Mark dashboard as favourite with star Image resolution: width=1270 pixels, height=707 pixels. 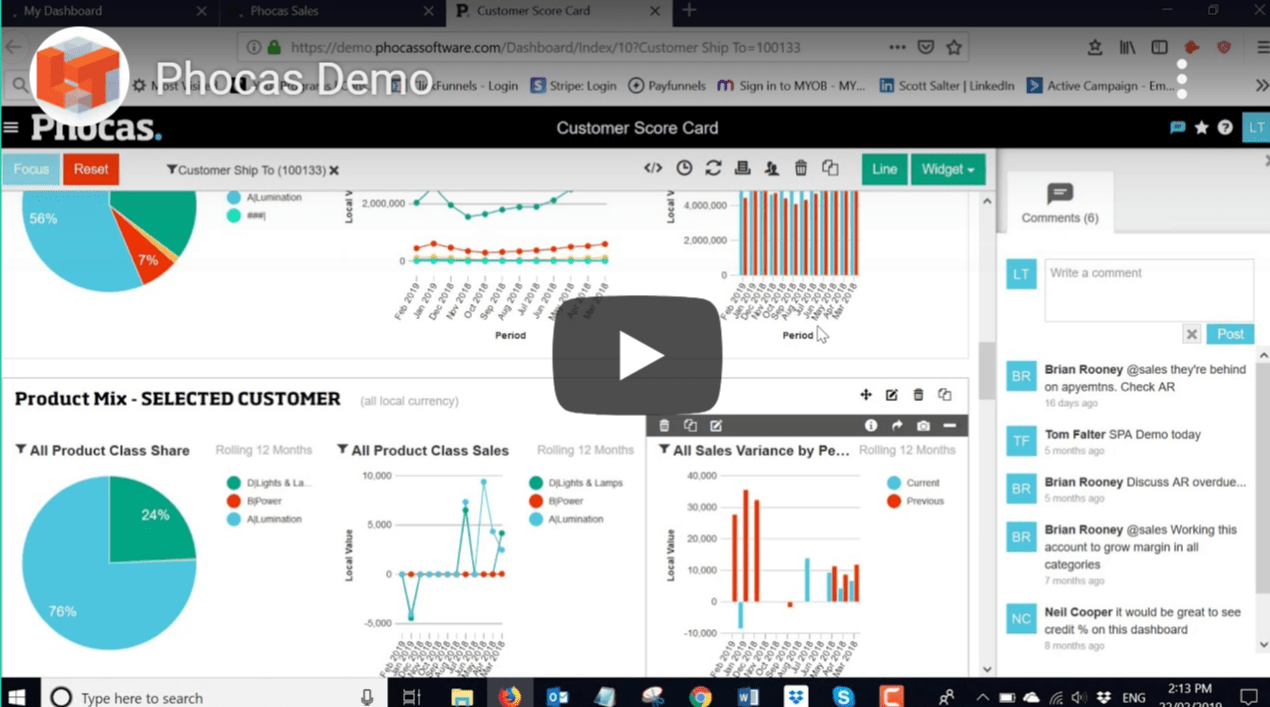1201,128
